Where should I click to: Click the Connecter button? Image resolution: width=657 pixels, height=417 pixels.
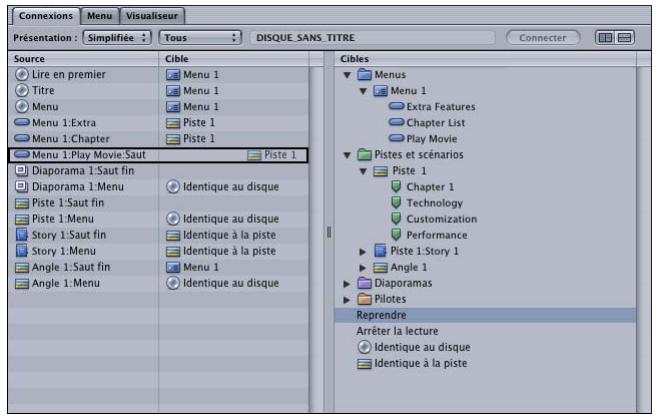(x=543, y=38)
